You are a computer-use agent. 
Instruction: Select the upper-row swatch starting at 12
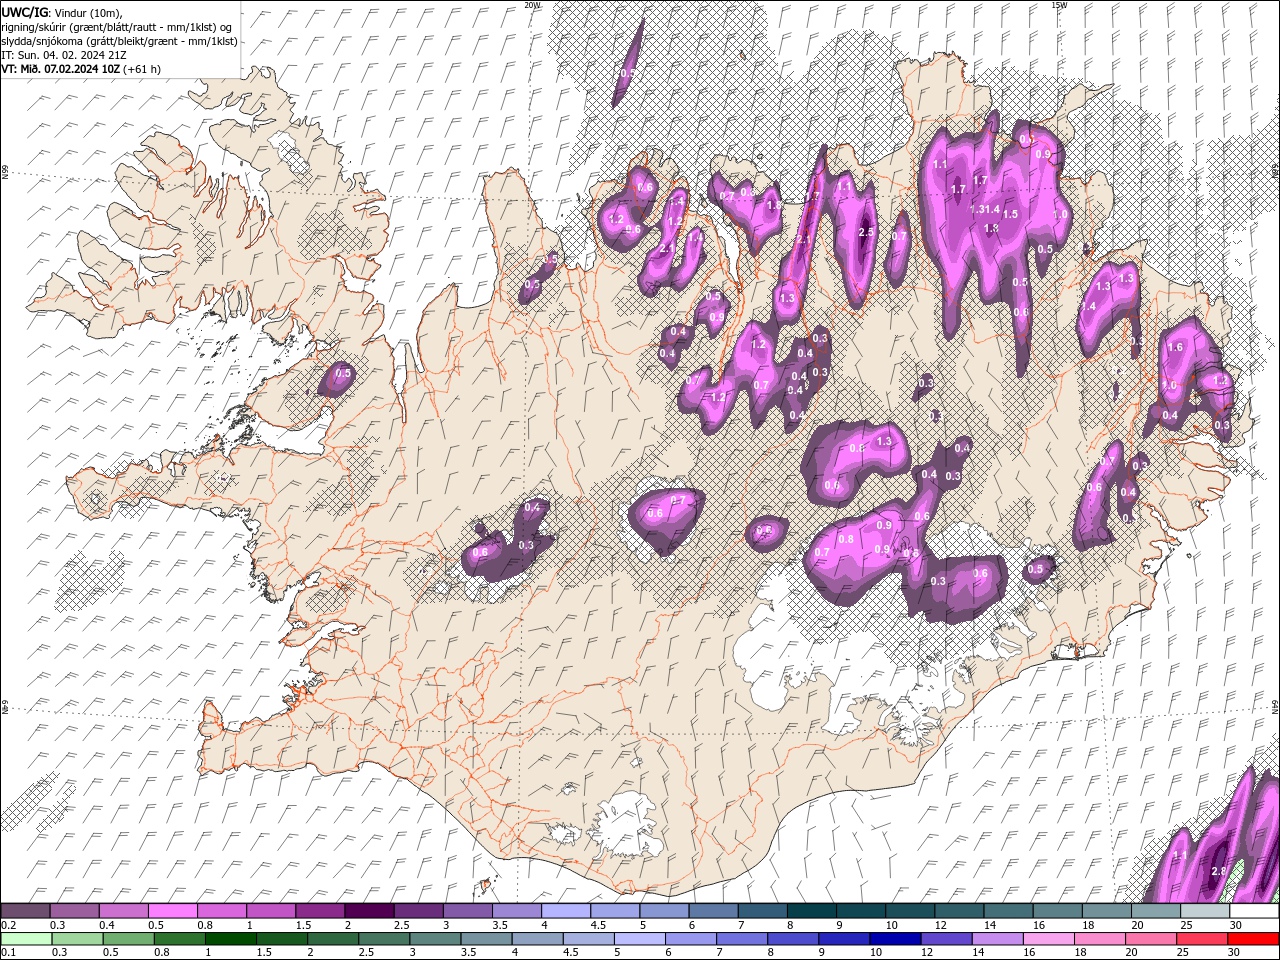coord(959,911)
